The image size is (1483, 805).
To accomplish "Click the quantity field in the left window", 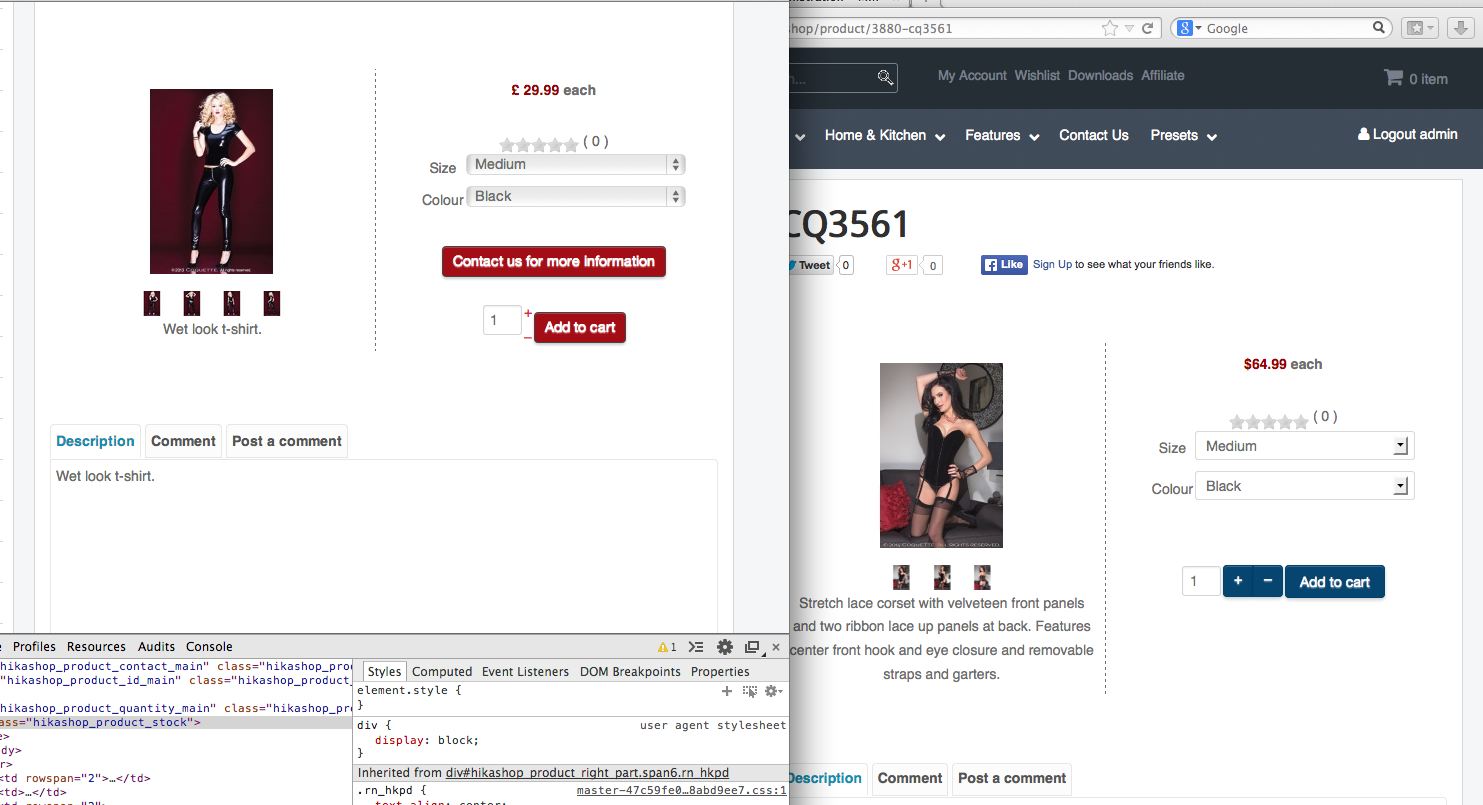I will [x=502, y=320].
